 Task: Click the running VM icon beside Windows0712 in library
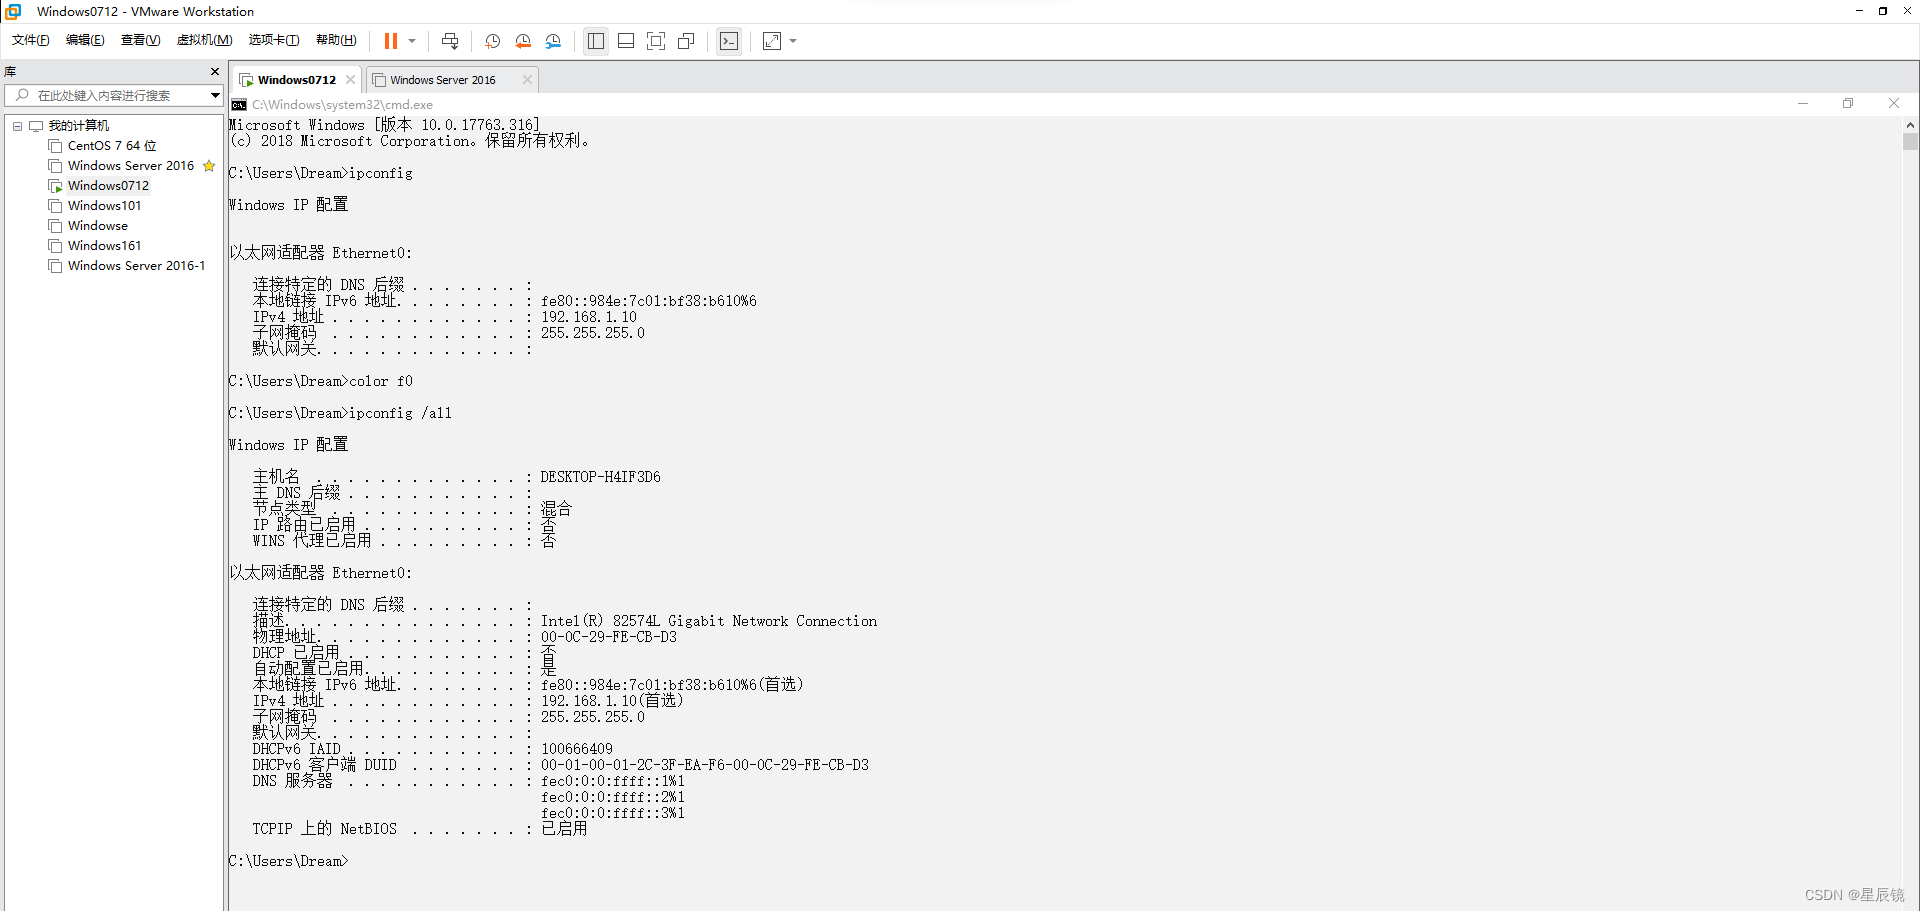coord(56,186)
